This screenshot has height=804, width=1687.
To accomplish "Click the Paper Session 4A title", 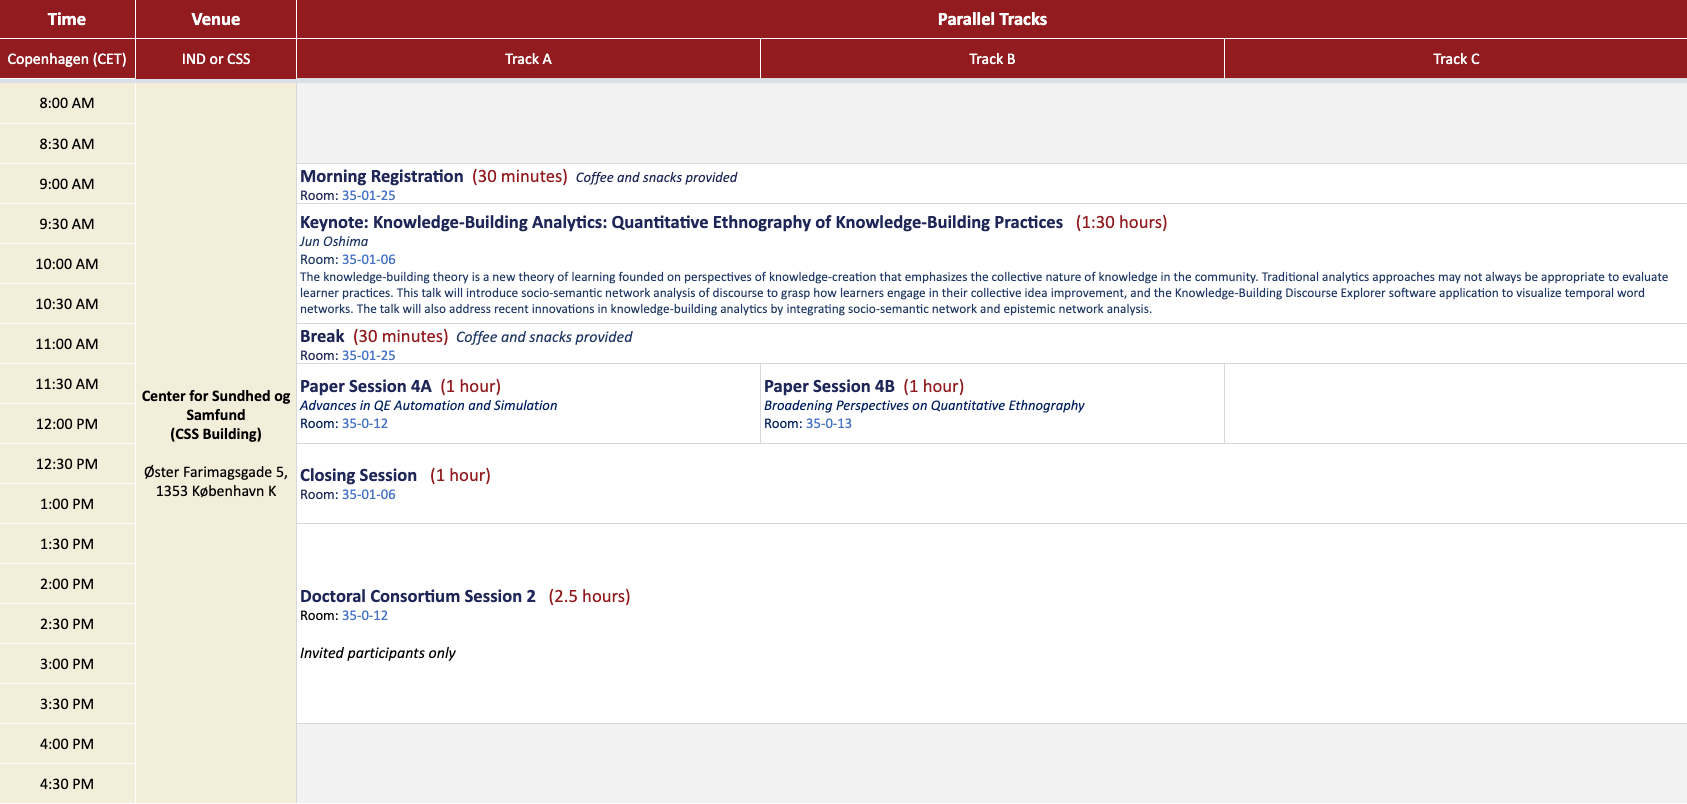I will tap(366, 386).
